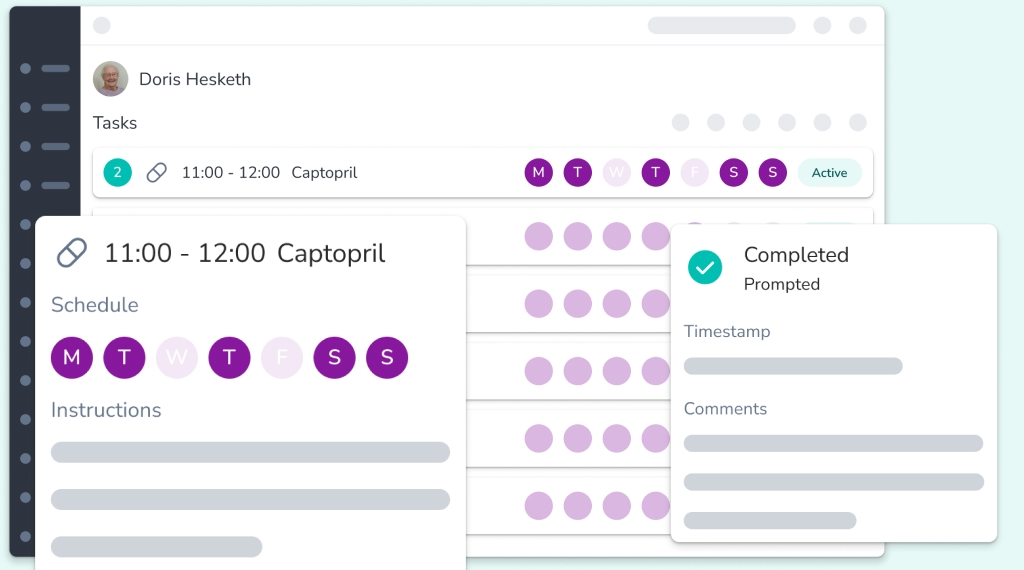Open Doris Hesketh's profile photo
The width and height of the screenshot is (1024, 570).
(x=110, y=79)
